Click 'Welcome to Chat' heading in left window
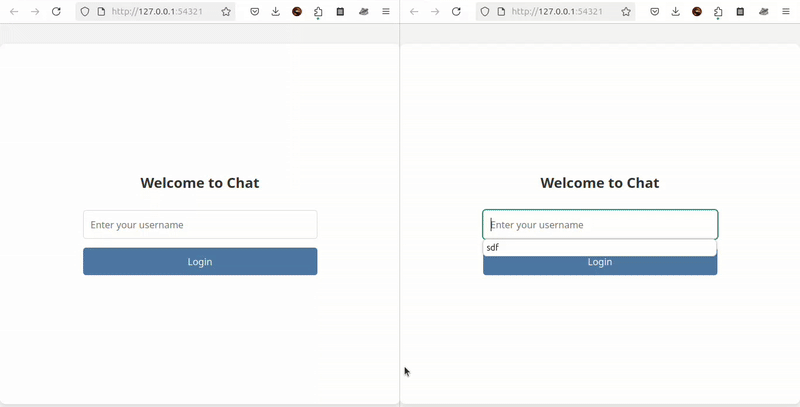This screenshot has width=800, height=407. pyautogui.click(x=200, y=183)
